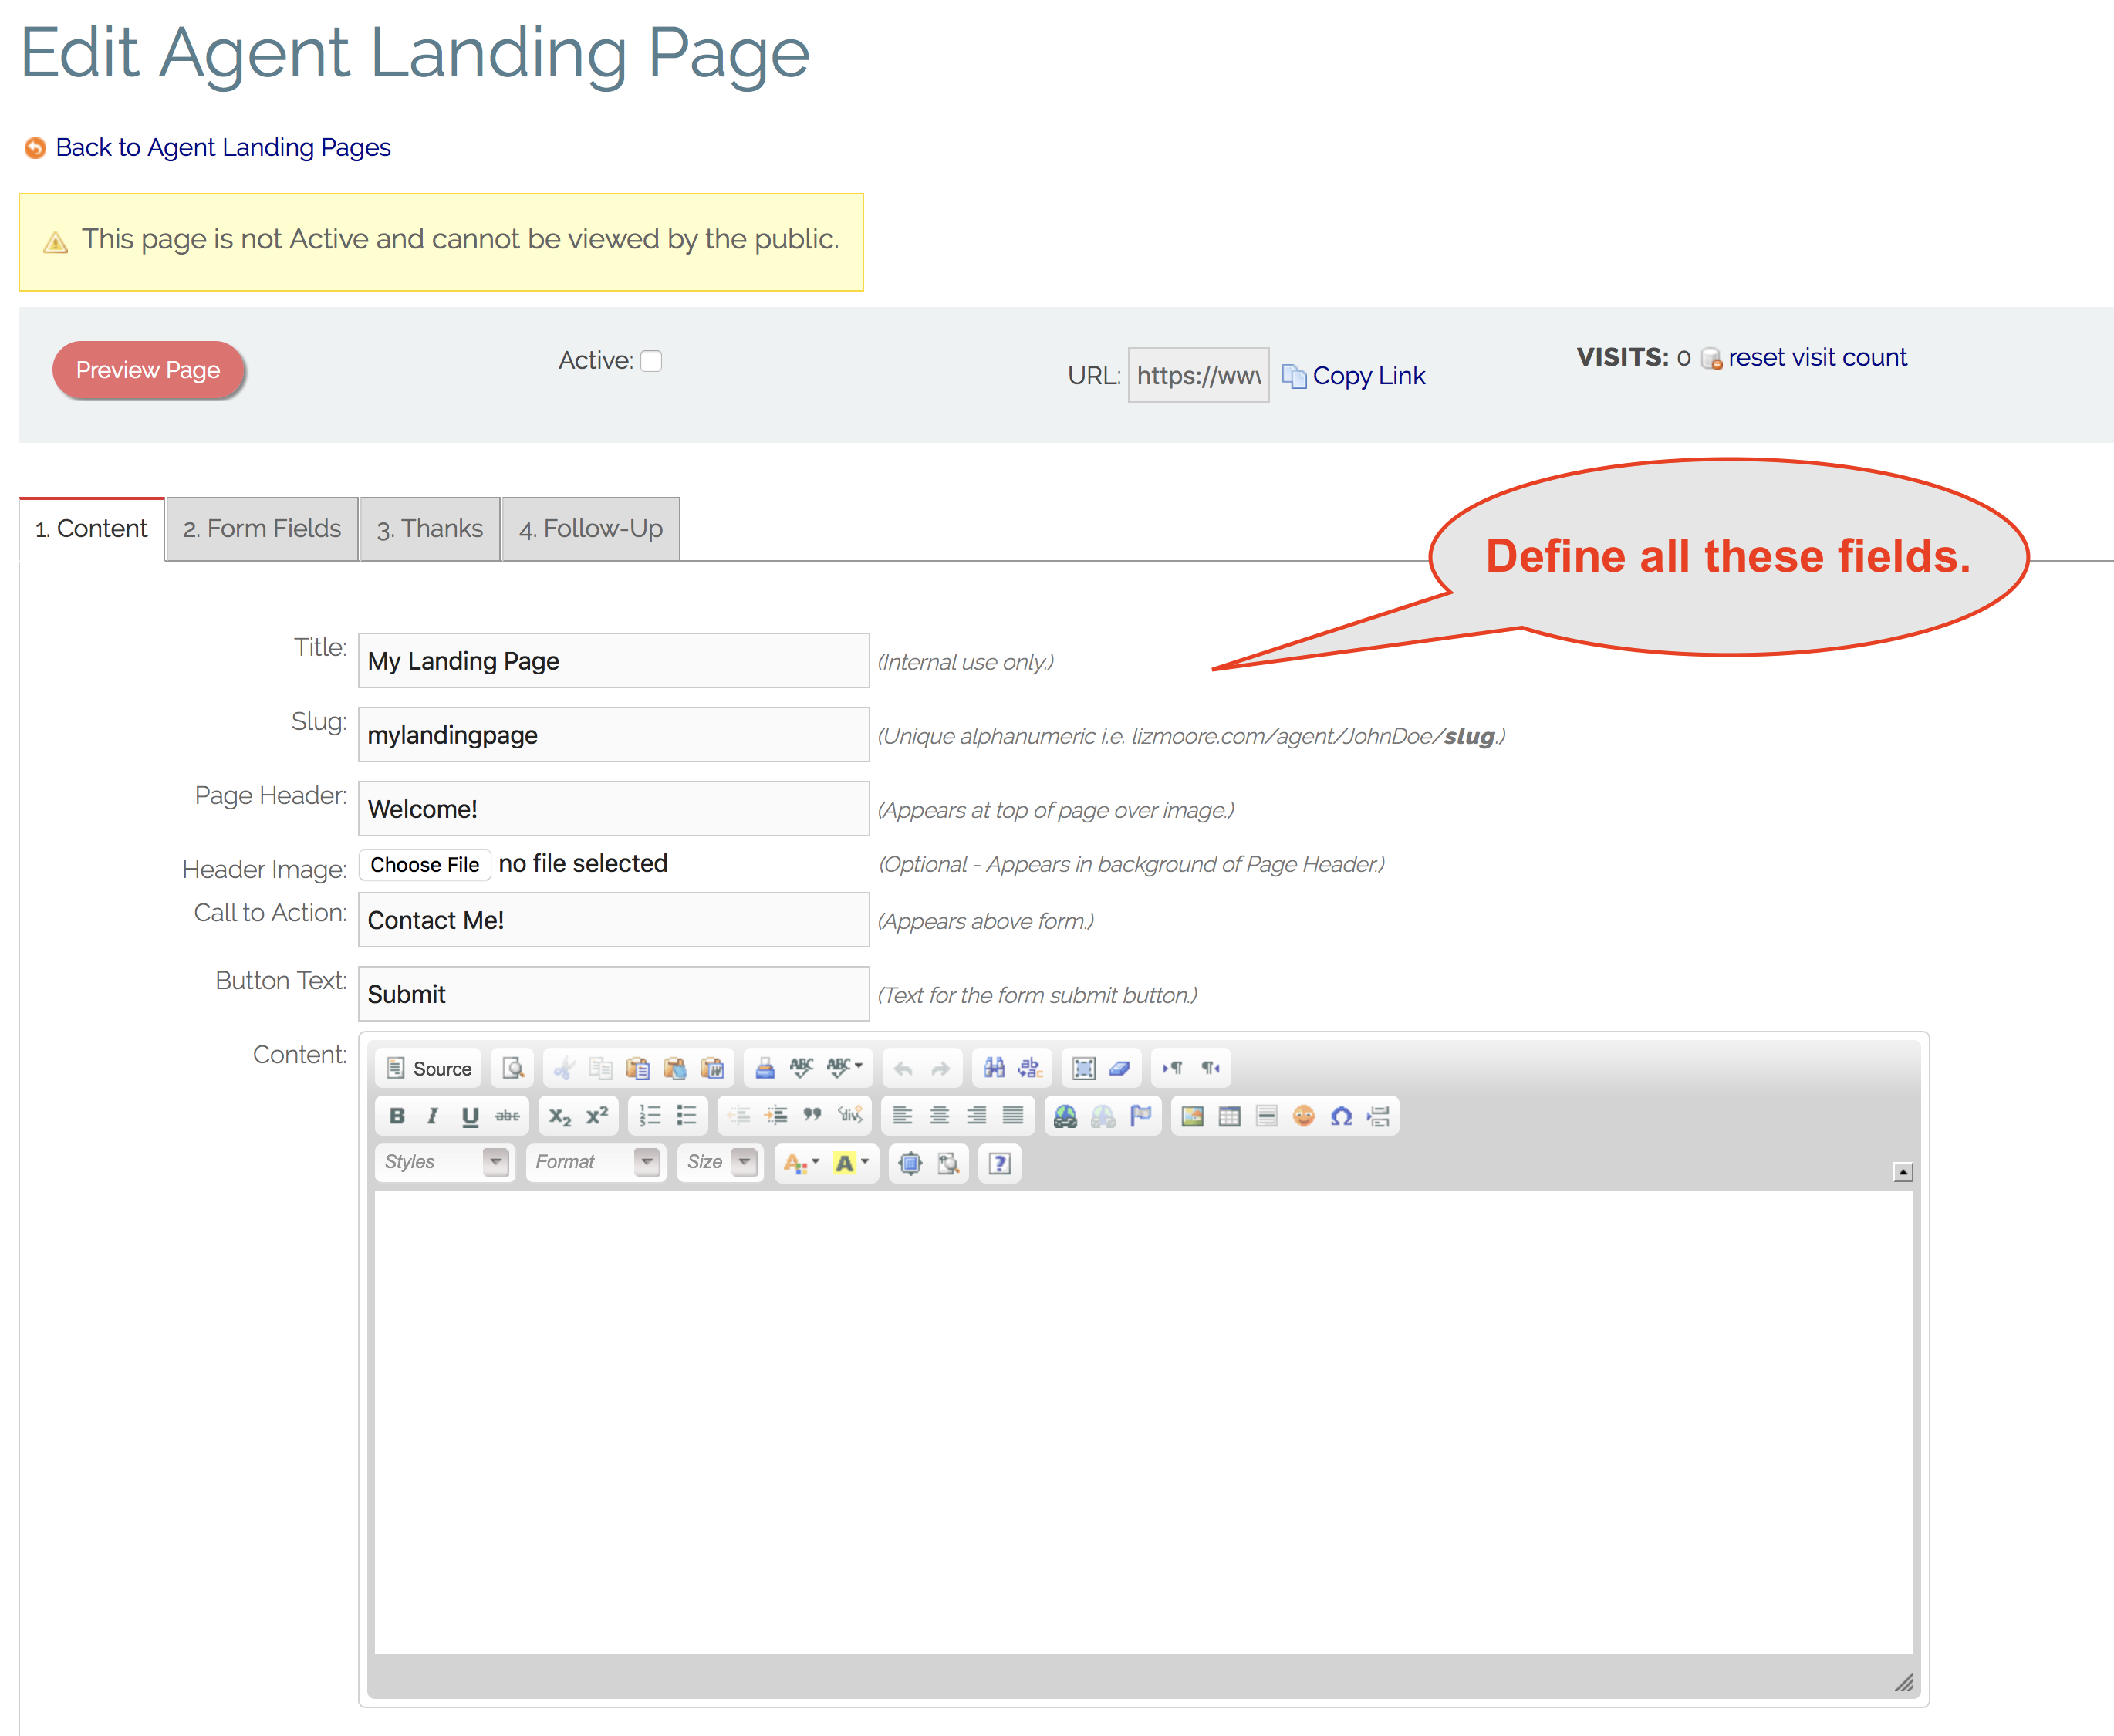This screenshot has width=2114, height=1736.
Task: Insert a table using the toolbar icon
Action: [x=1229, y=1116]
